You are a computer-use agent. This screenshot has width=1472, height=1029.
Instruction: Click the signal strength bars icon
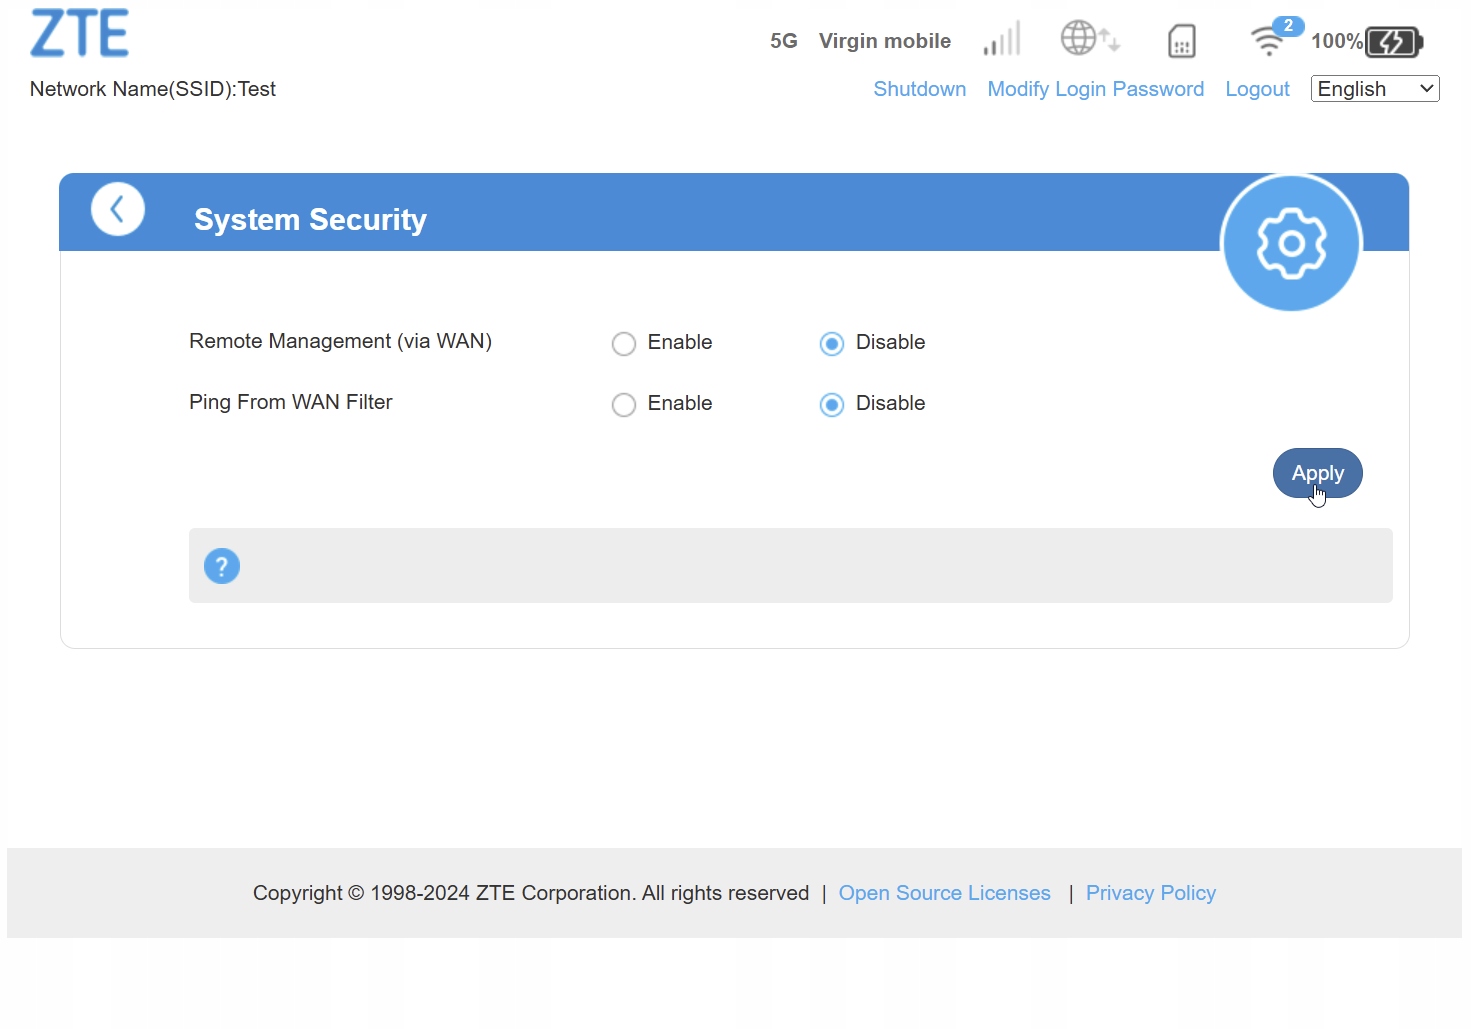(1002, 40)
